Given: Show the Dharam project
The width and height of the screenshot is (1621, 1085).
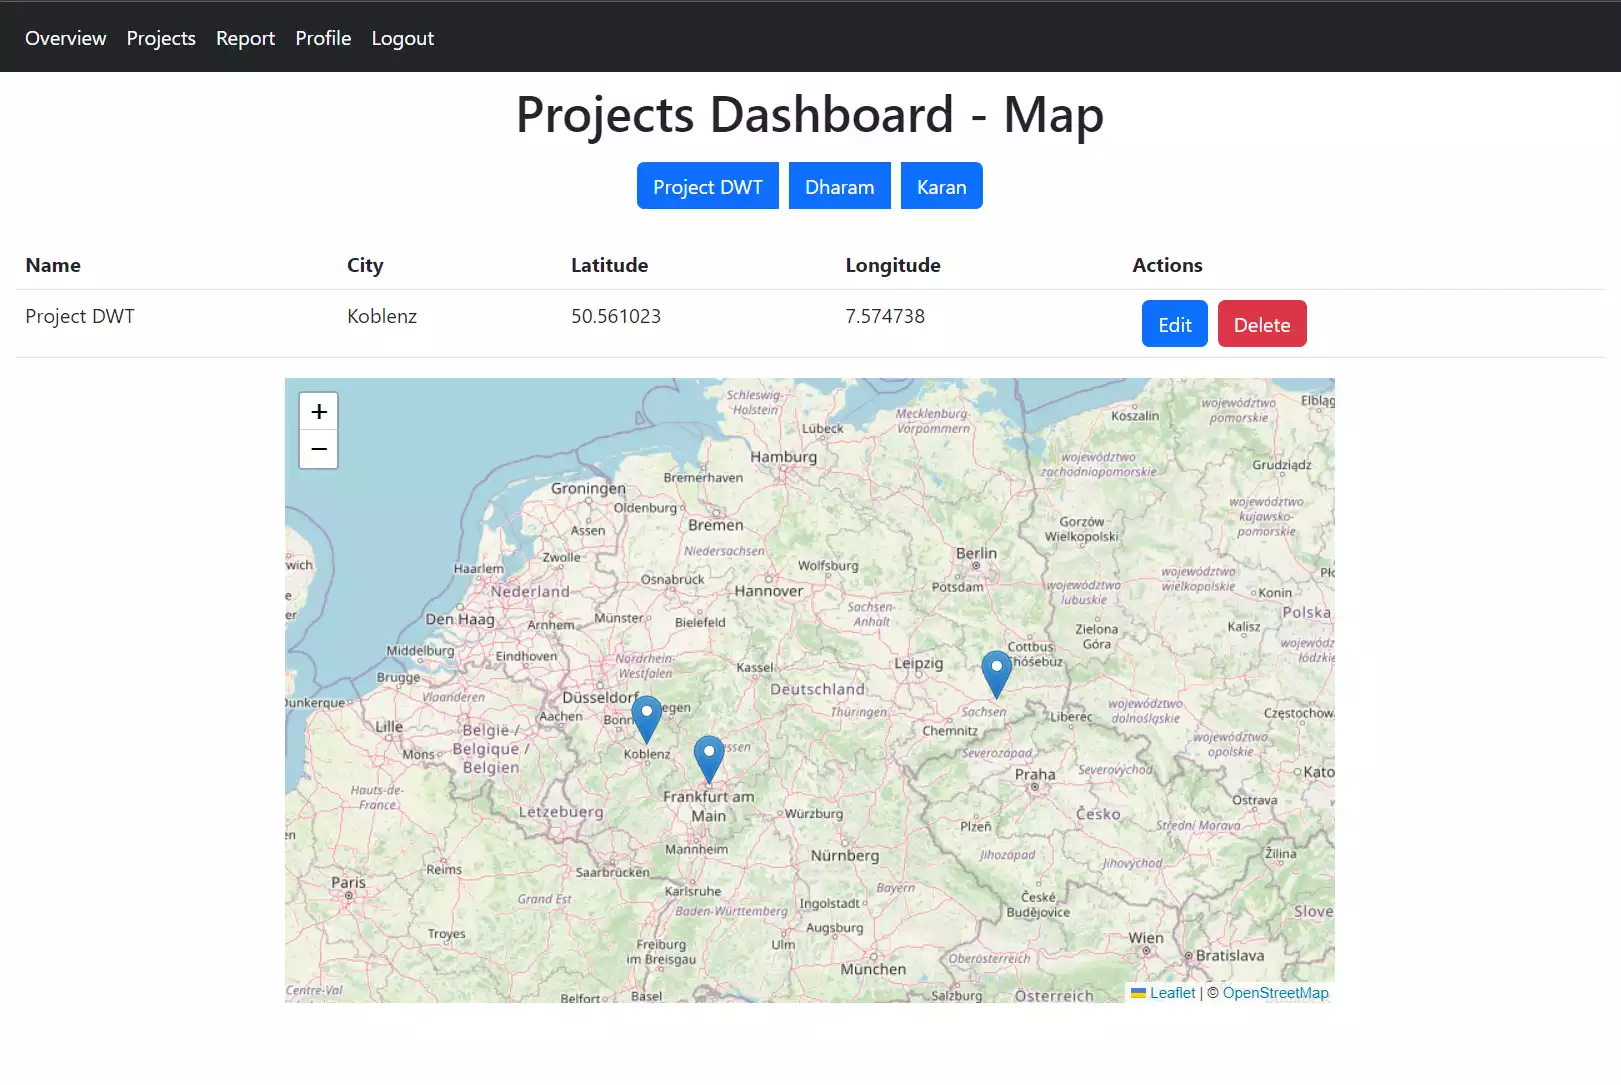Looking at the screenshot, I should click(x=839, y=186).
